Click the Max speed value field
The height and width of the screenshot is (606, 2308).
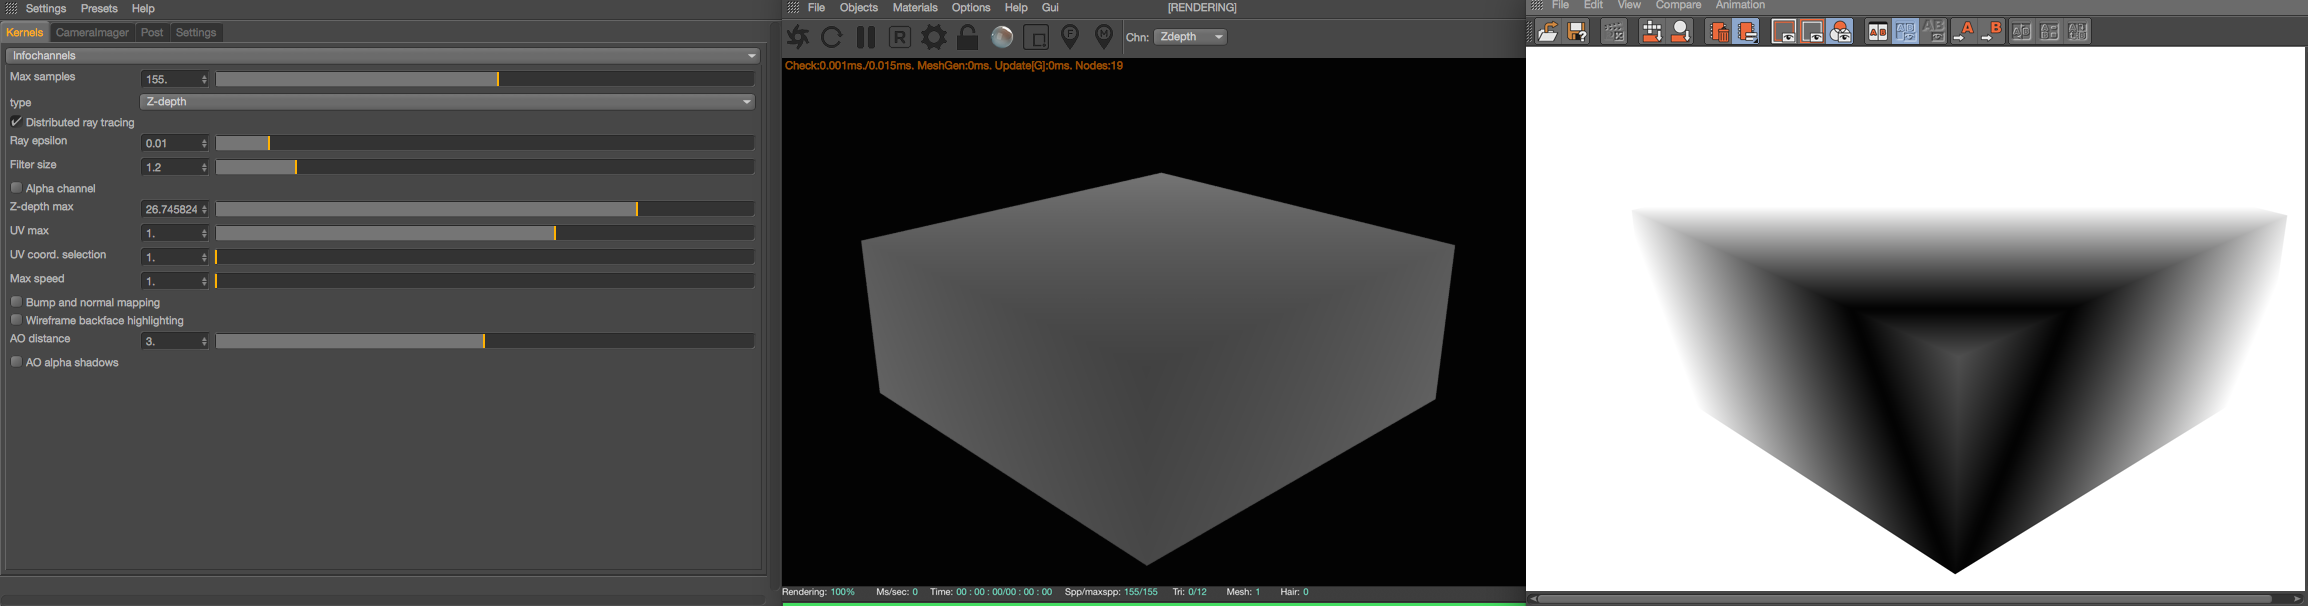tap(170, 281)
